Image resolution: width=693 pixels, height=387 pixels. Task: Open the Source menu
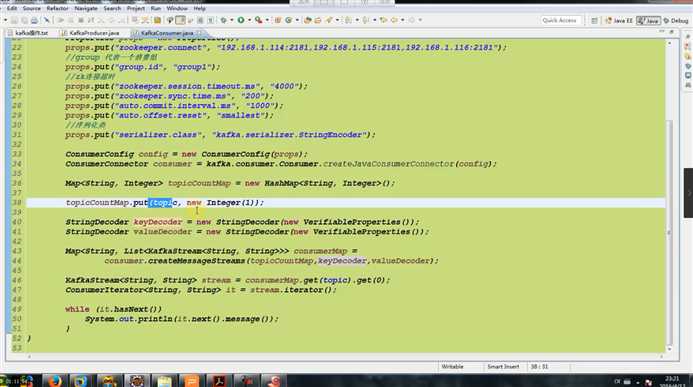(31, 8)
